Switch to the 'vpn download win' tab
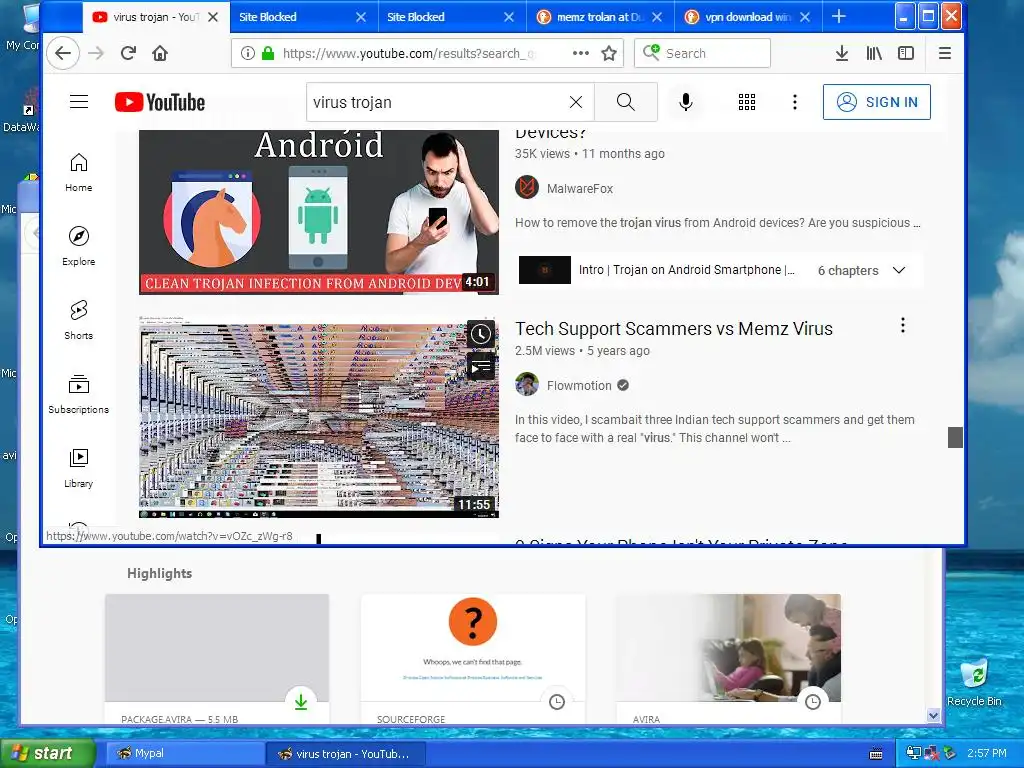The image size is (1024, 768). 747,17
